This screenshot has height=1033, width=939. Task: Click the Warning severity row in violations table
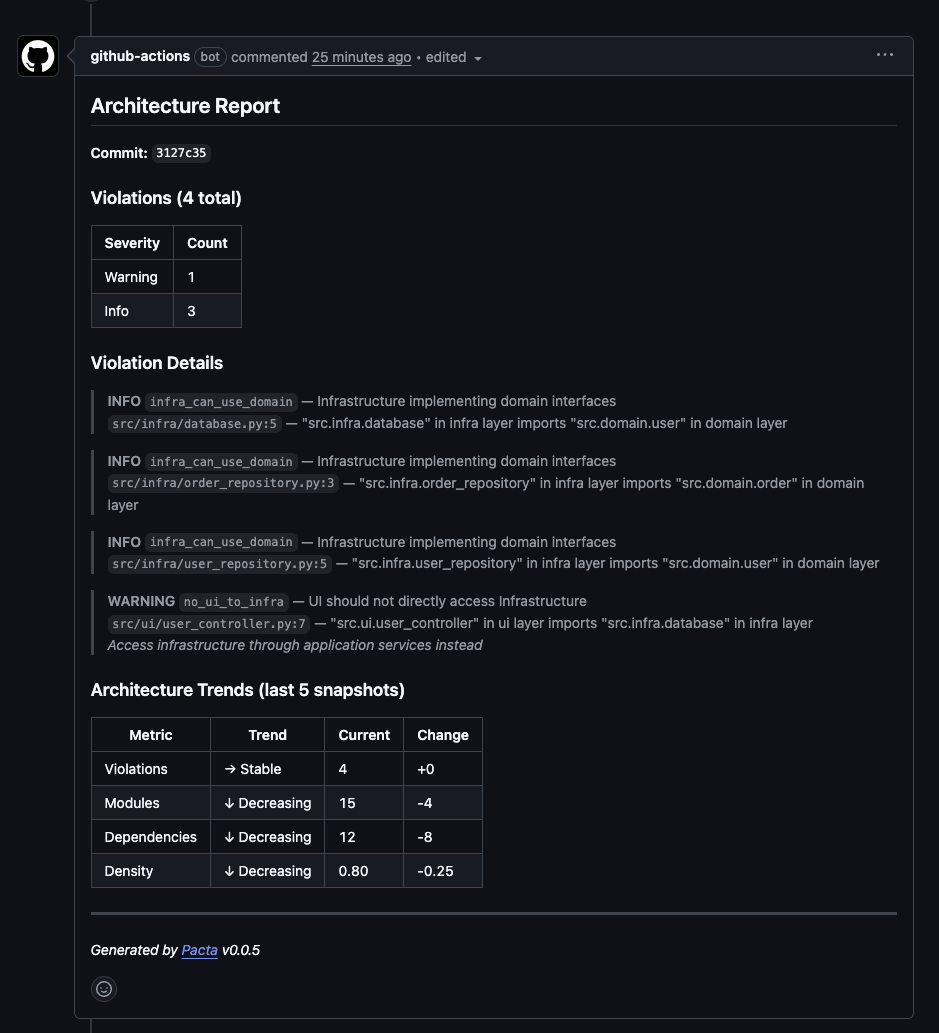[131, 277]
